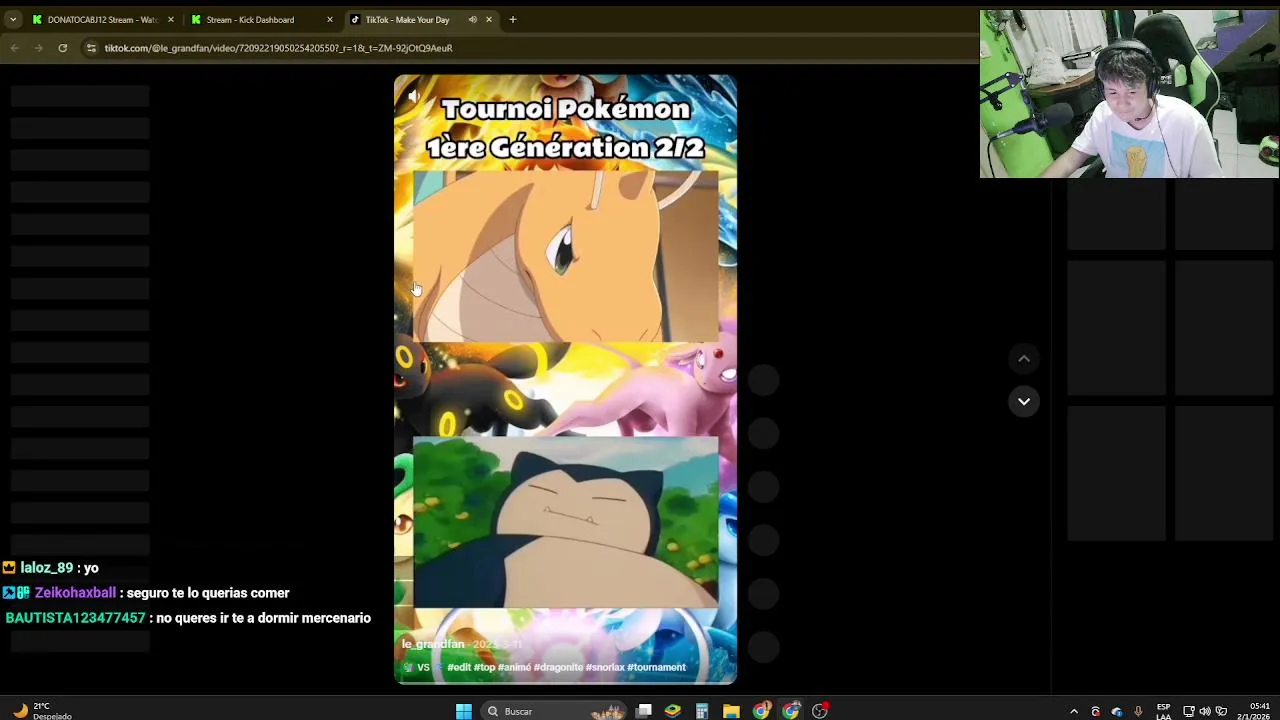Click Zeikohaxball chat username
The height and width of the screenshot is (720, 1280).
point(75,593)
